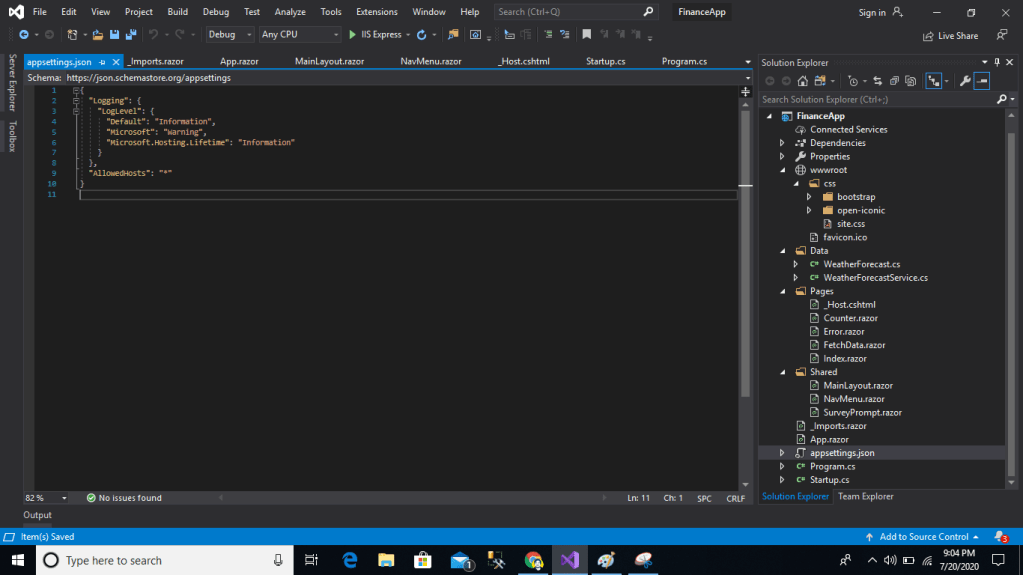Toggle Preview Selected Items in Solution Explorer
This screenshot has width=1023, height=575.
982,81
